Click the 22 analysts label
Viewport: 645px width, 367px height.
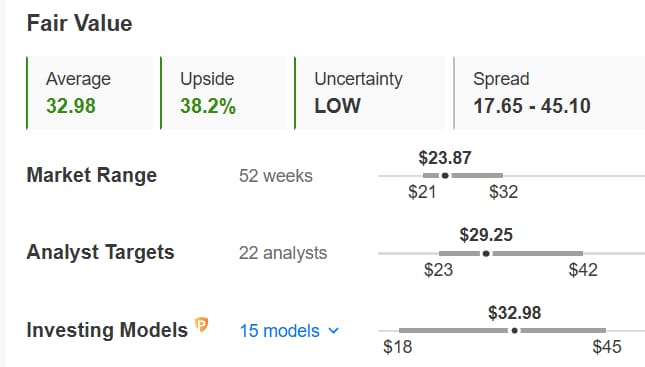[x=283, y=253]
